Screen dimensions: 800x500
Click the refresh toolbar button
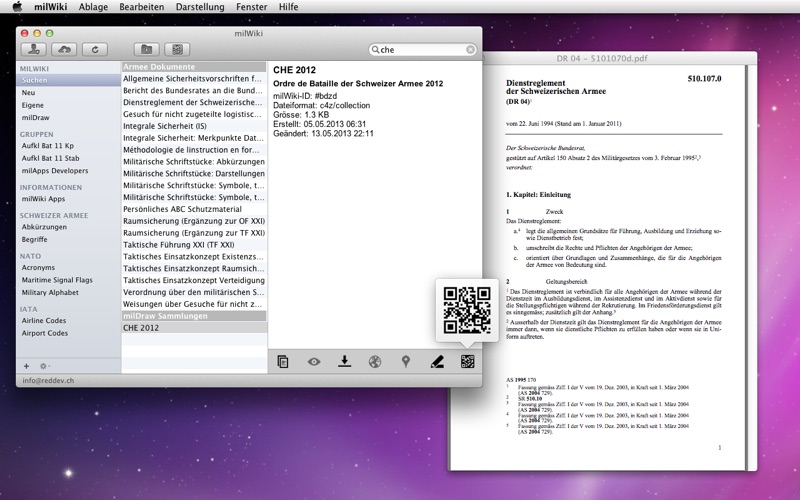pos(95,49)
